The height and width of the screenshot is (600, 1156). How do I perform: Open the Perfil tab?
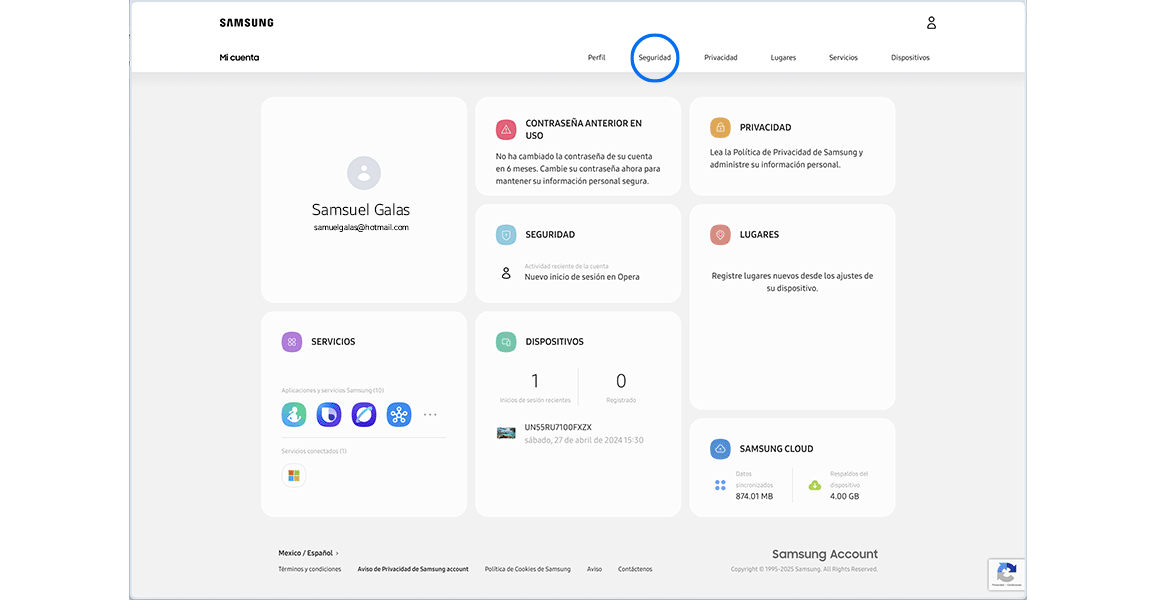point(596,57)
